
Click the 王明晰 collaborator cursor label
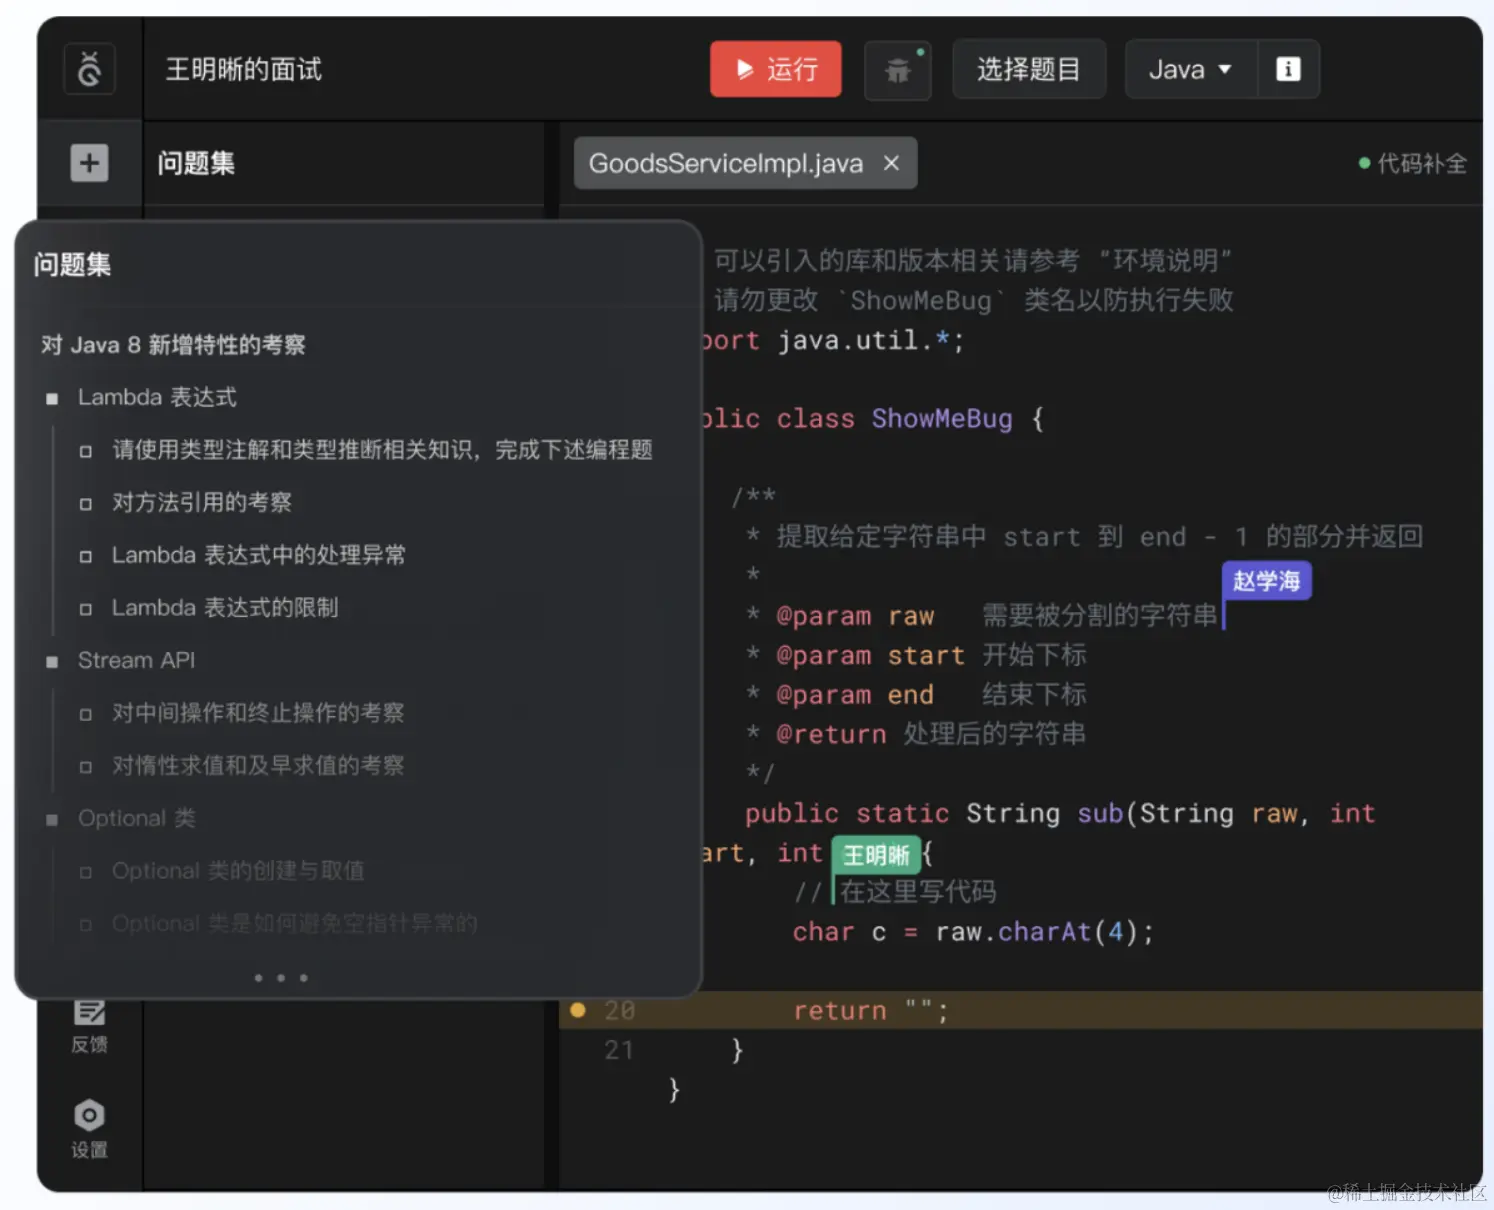876,855
